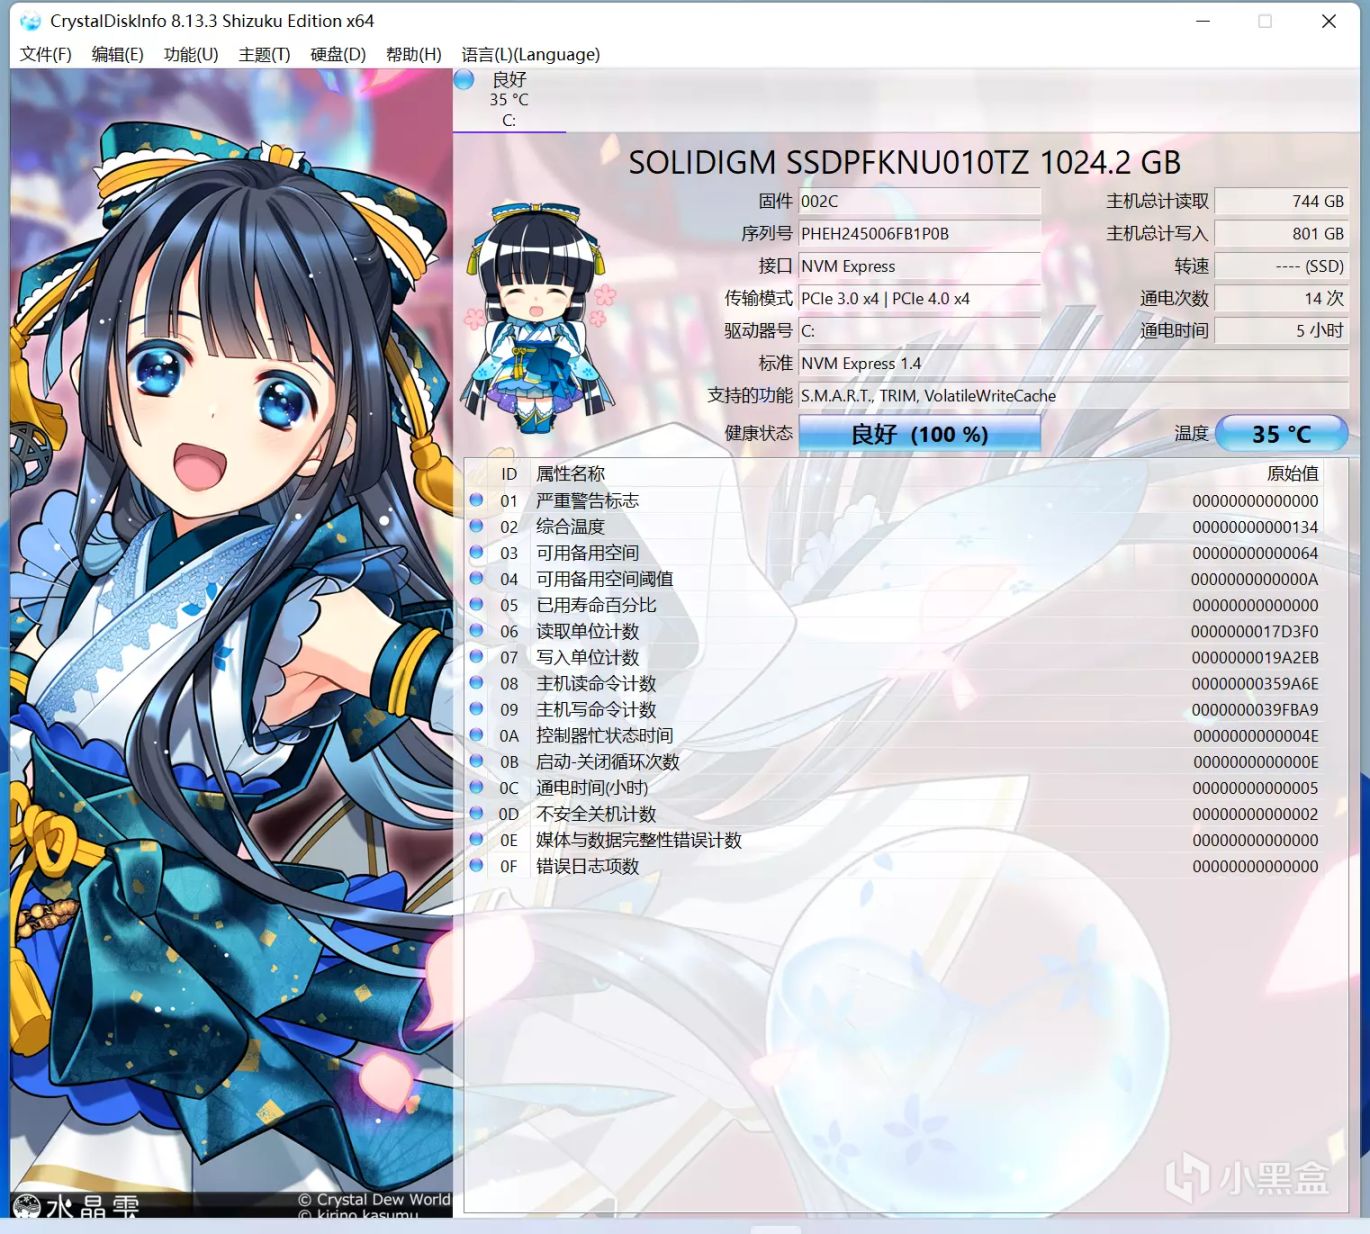Click the blue health orb beside 良好

click(x=464, y=80)
